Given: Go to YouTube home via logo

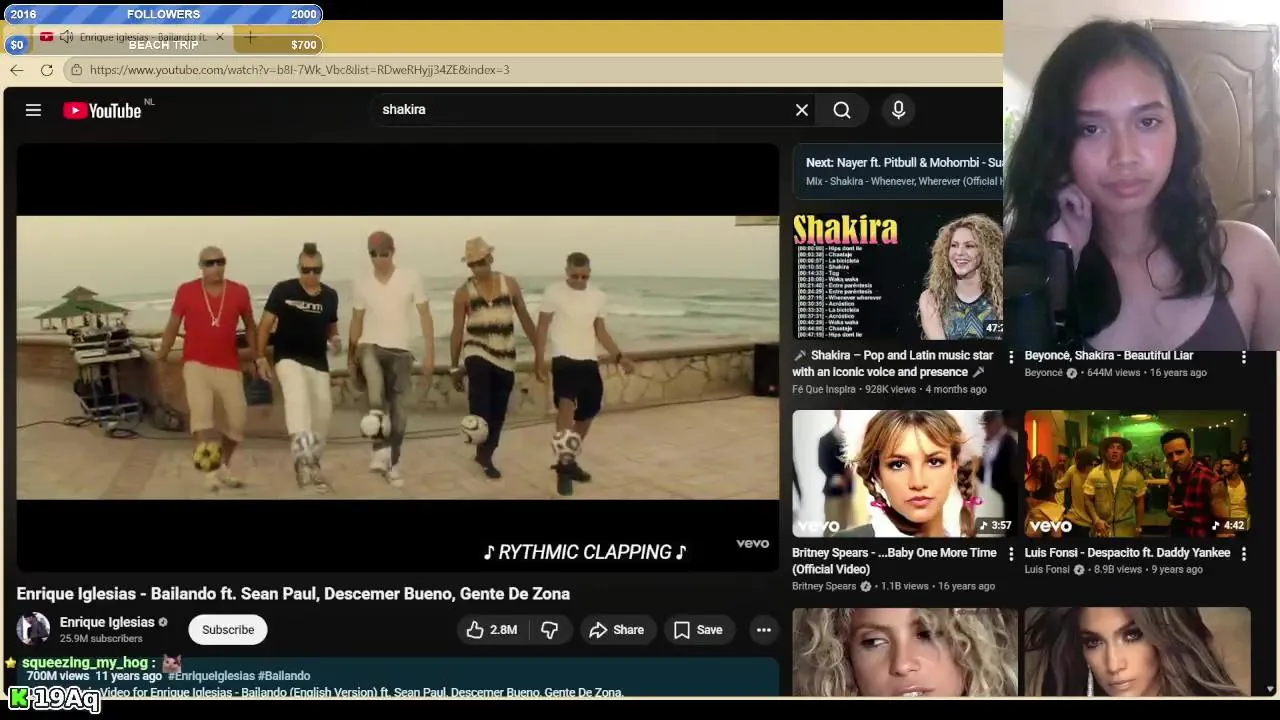Looking at the screenshot, I should click(102, 110).
